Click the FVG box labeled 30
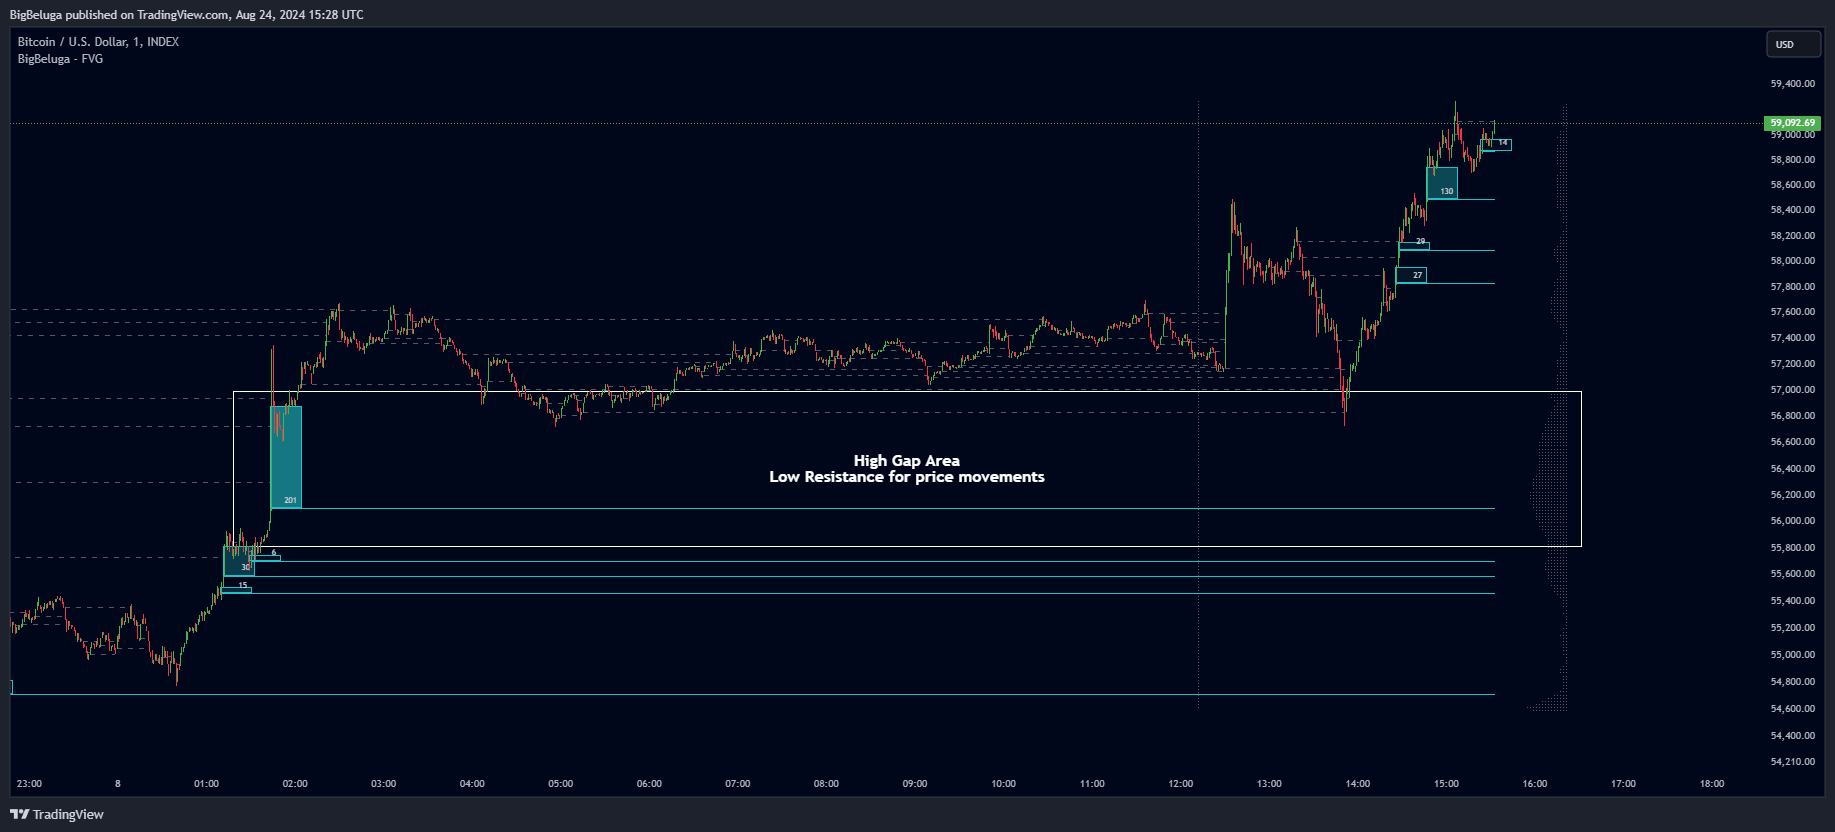This screenshot has width=1835, height=832. [x=239, y=561]
